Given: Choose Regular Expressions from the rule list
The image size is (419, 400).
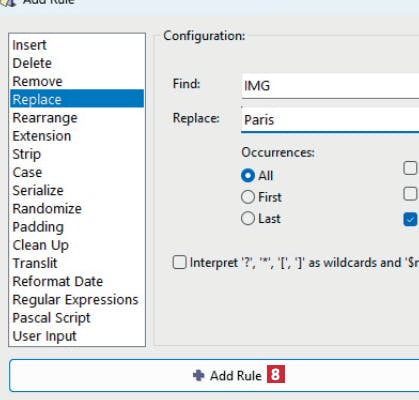Looking at the screenshot, I should pos(77,300).
